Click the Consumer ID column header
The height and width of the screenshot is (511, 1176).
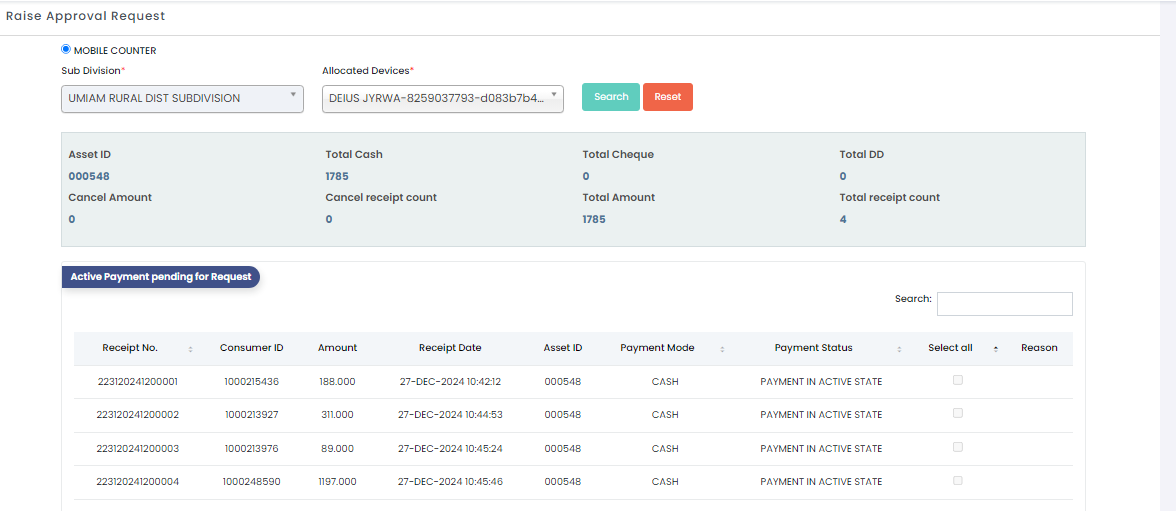[251, 348]
